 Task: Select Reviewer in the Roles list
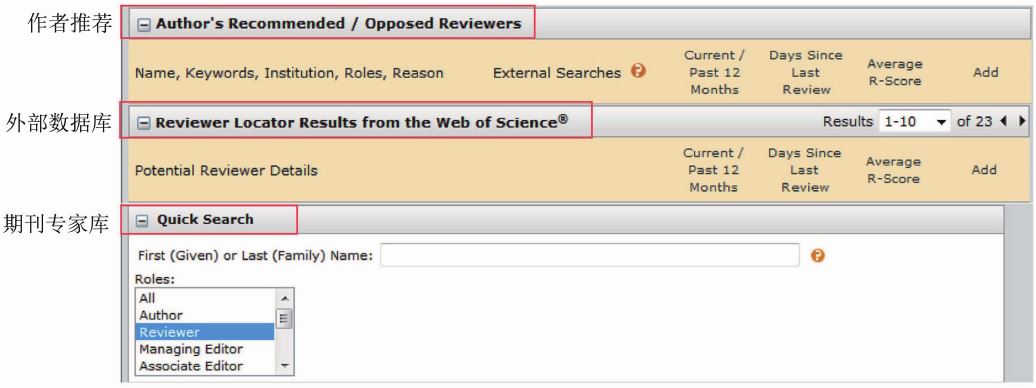[205, 332]
